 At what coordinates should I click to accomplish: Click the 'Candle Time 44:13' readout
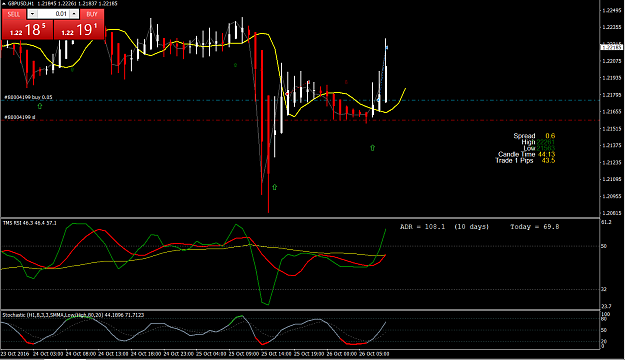tap(527, 154)
